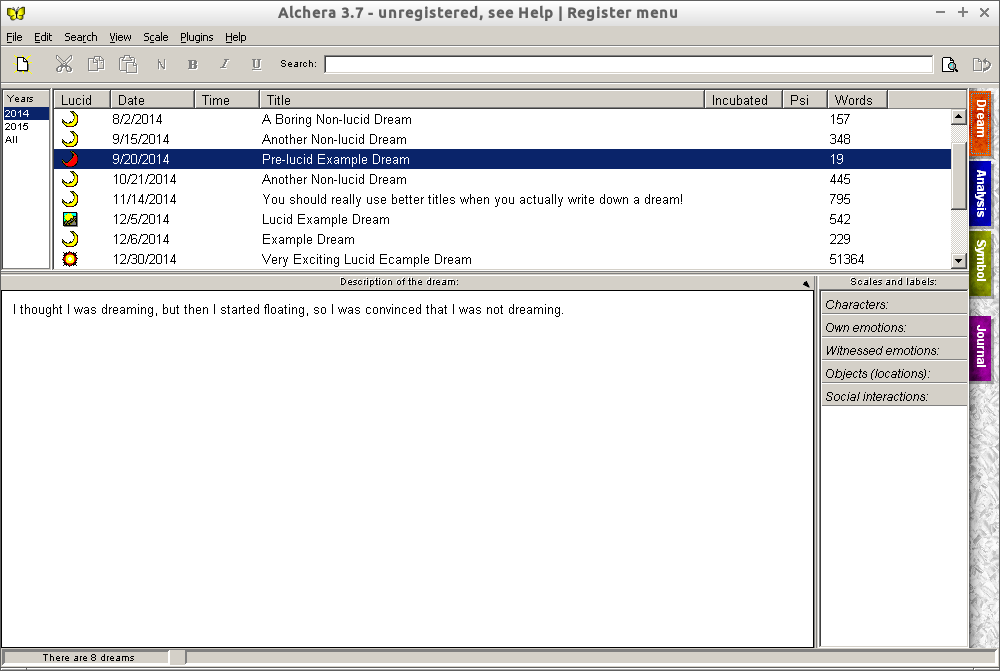
Task: Show All years in Years list
Action: click(26, 140)
